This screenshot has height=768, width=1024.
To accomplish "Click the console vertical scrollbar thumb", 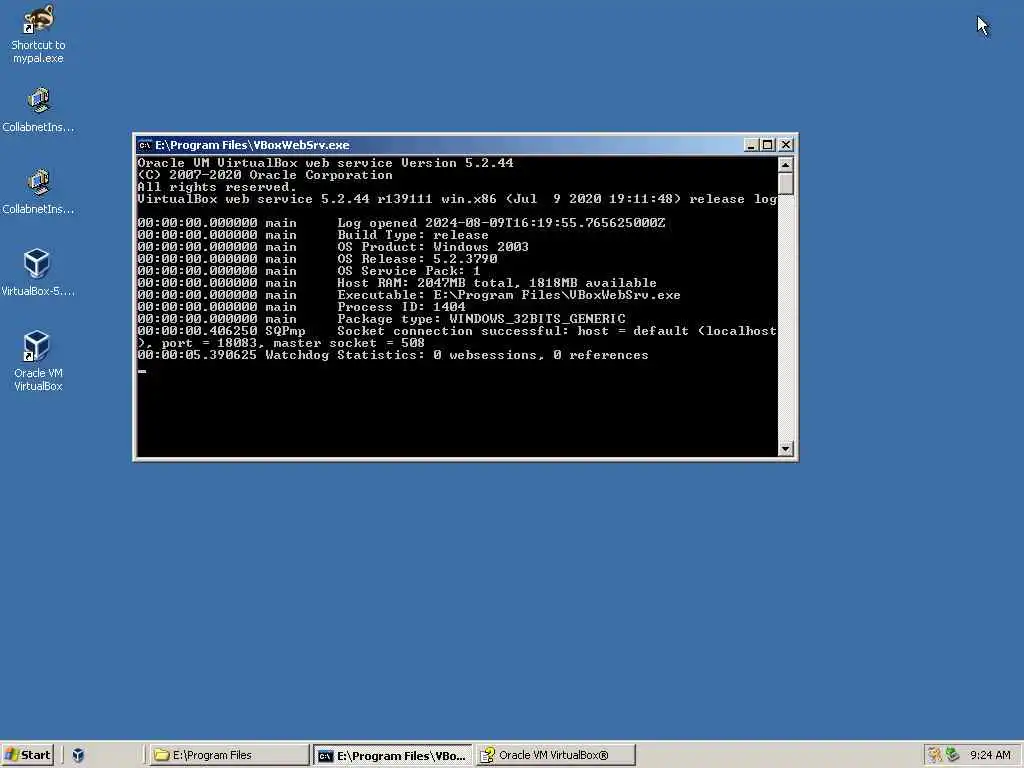I will coord(786,184).
